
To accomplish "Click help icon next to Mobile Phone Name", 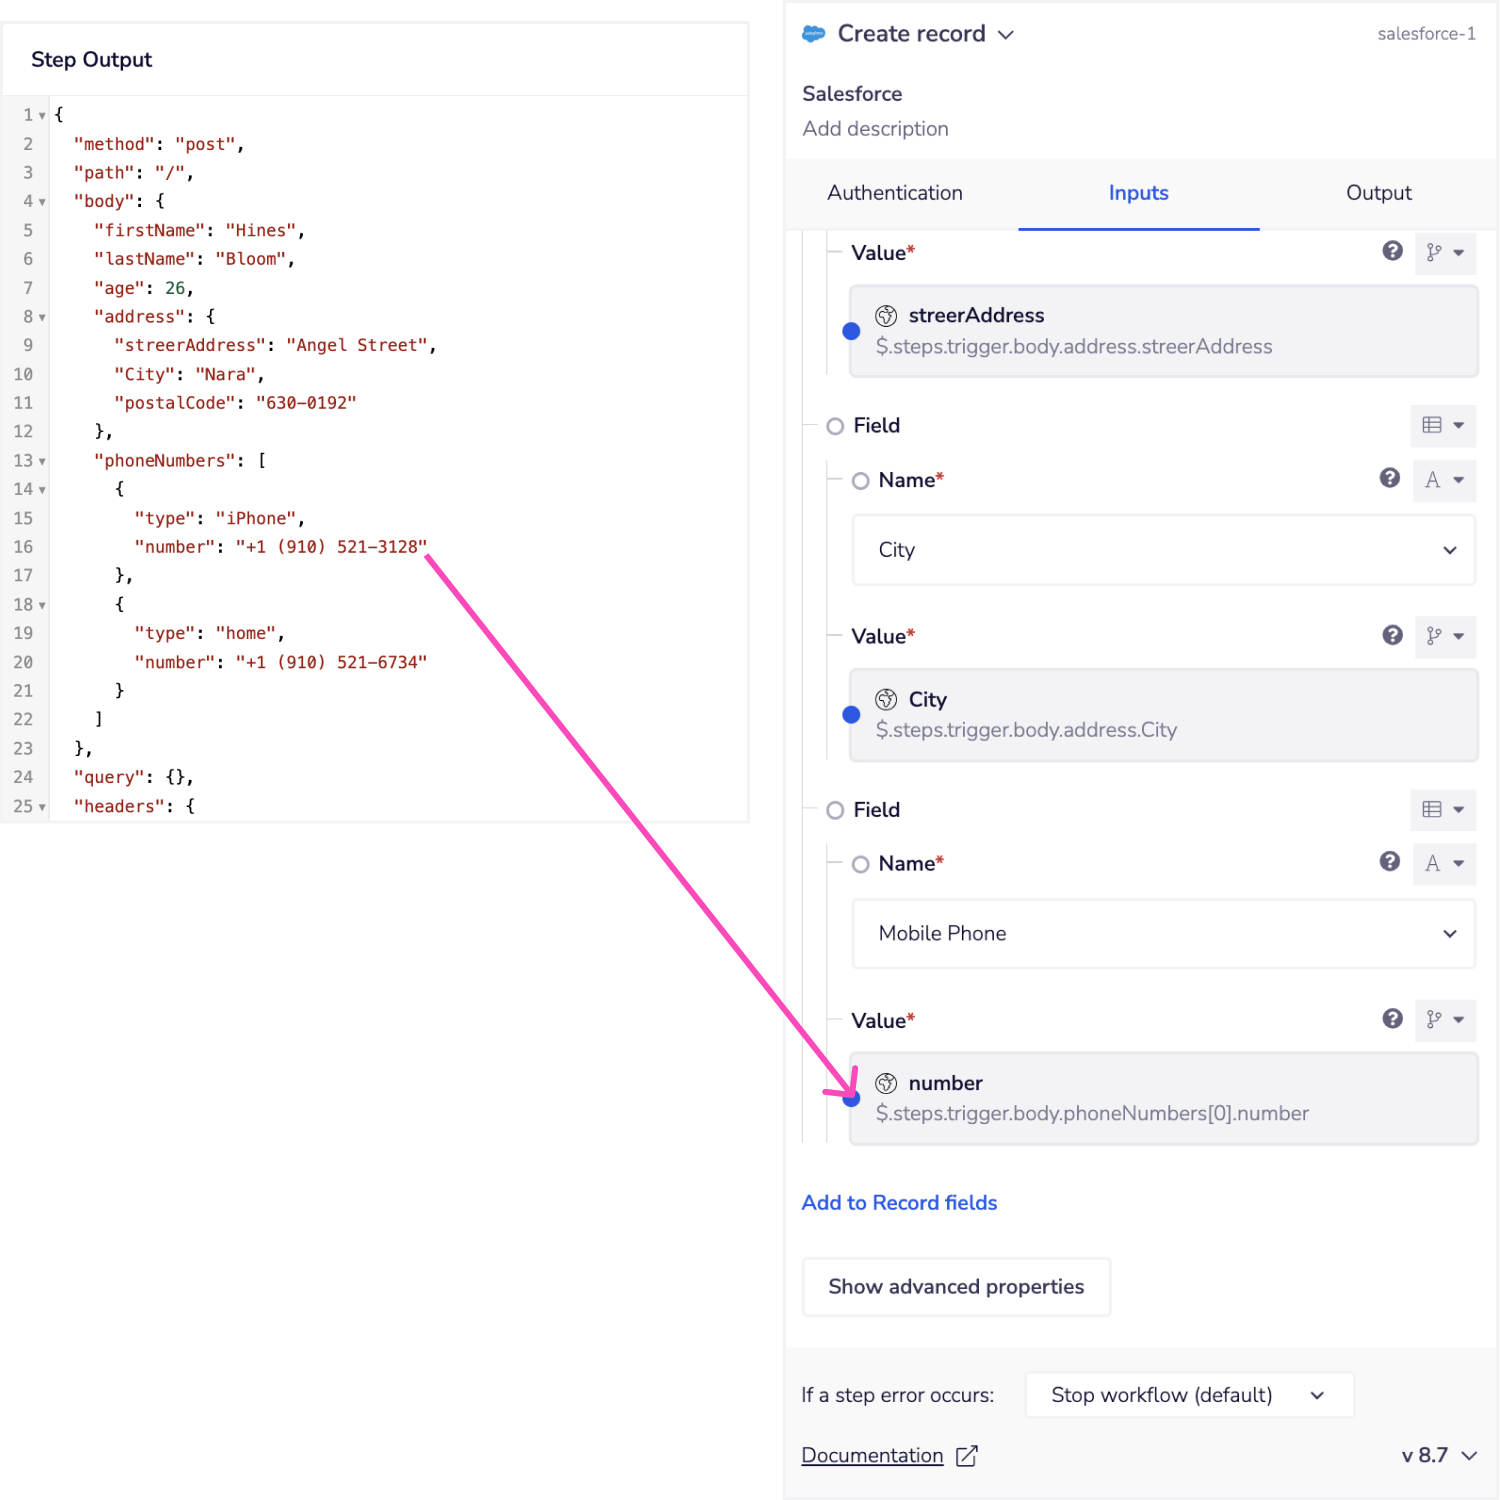I will point(1389,862).
